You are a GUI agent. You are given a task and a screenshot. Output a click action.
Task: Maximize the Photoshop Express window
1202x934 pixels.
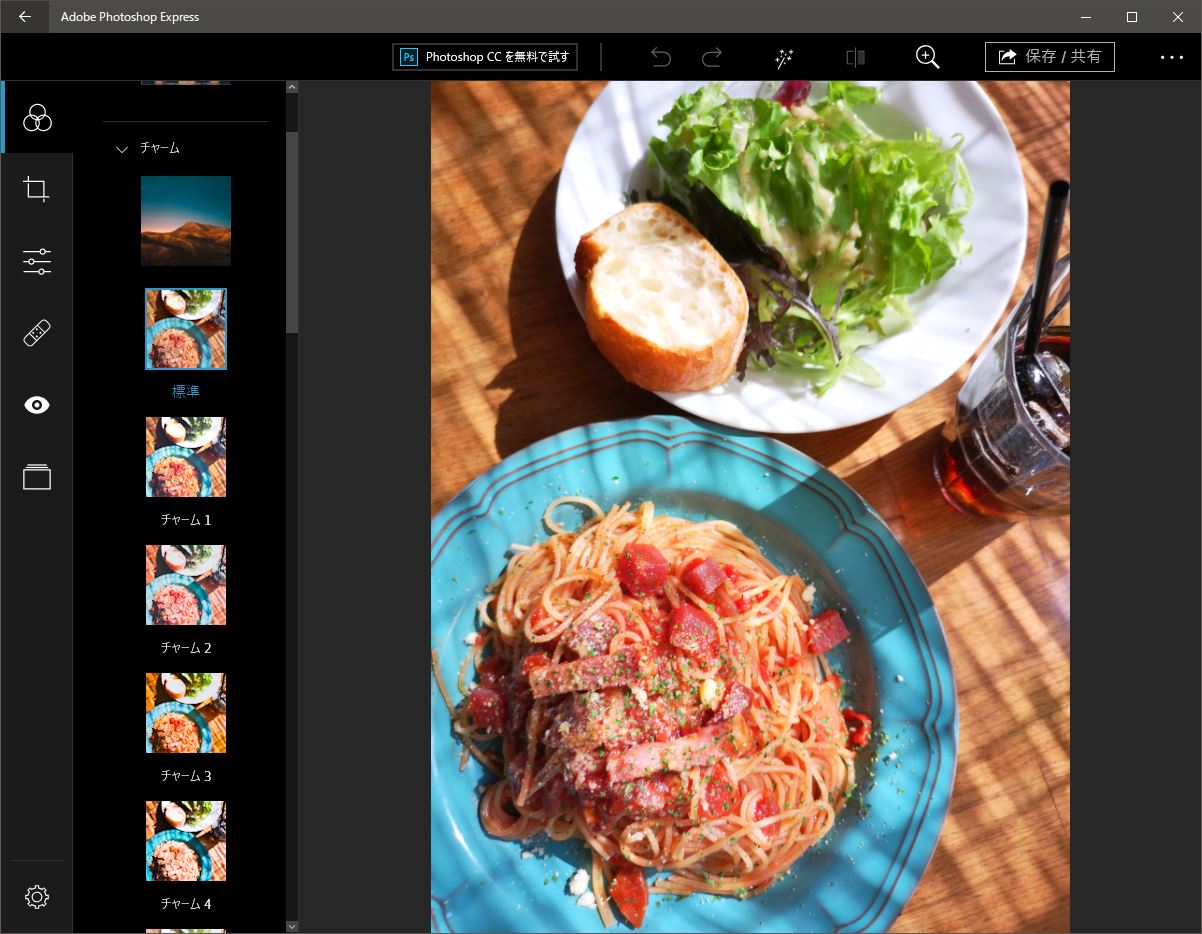click(x=1132, y=17)
